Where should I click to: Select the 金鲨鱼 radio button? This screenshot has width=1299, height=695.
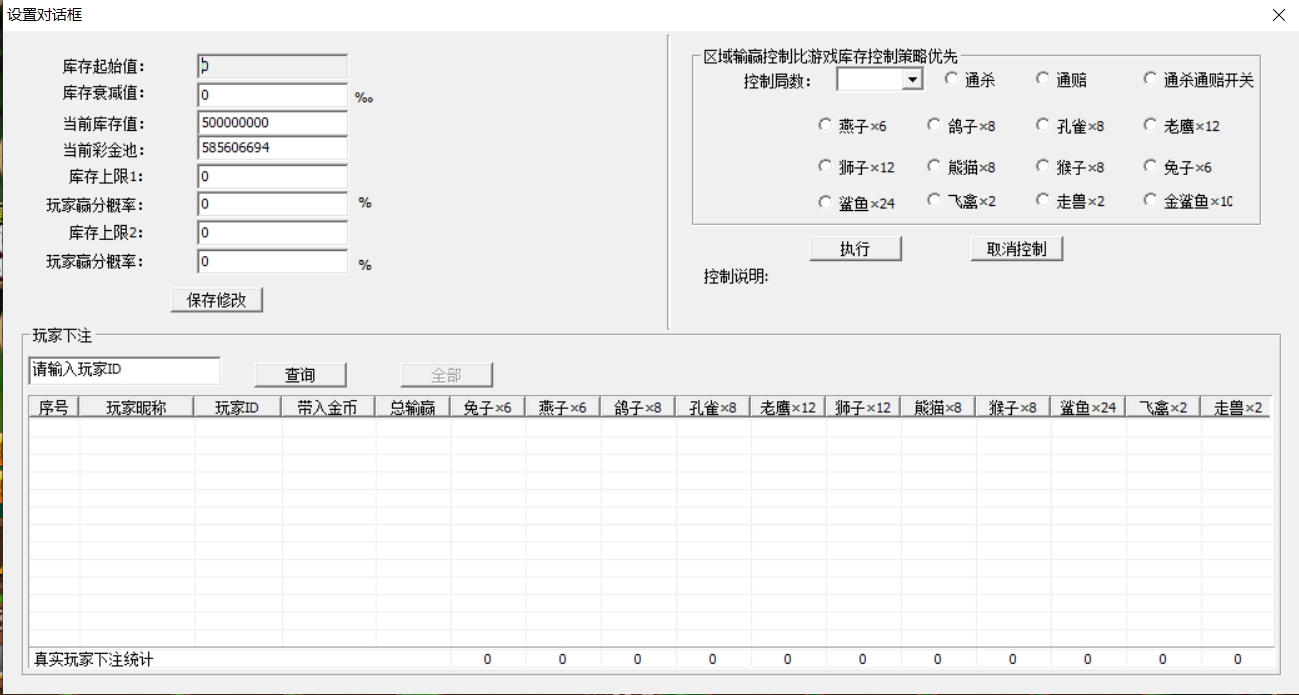(1150, 201)
